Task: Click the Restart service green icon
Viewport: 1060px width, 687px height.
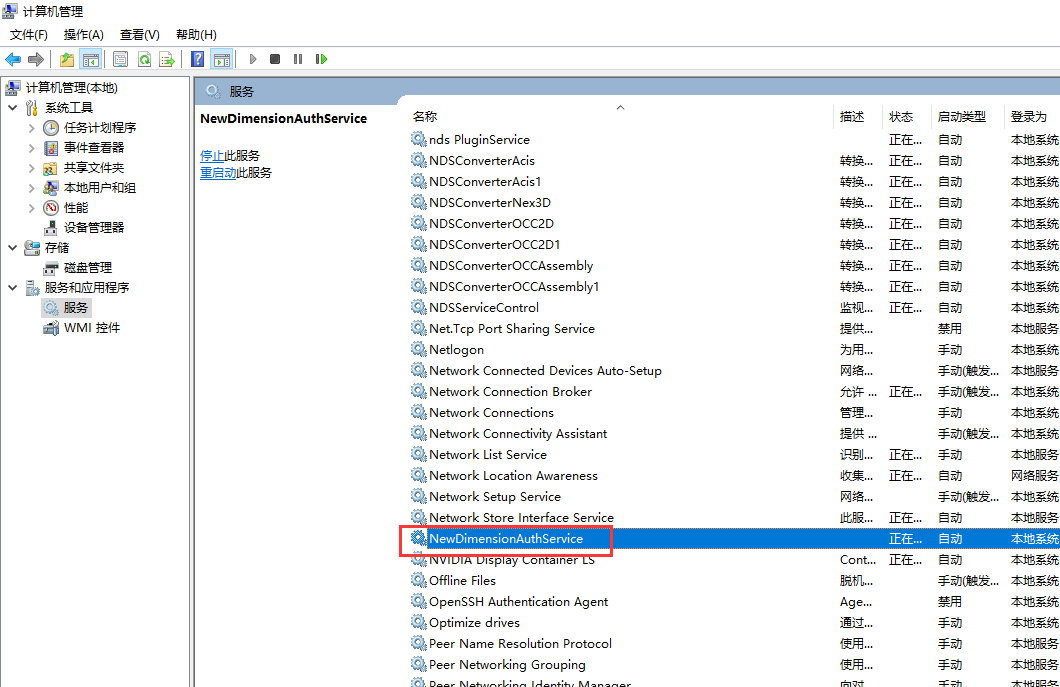Action: pyautogui.click(x=321, y=59)
